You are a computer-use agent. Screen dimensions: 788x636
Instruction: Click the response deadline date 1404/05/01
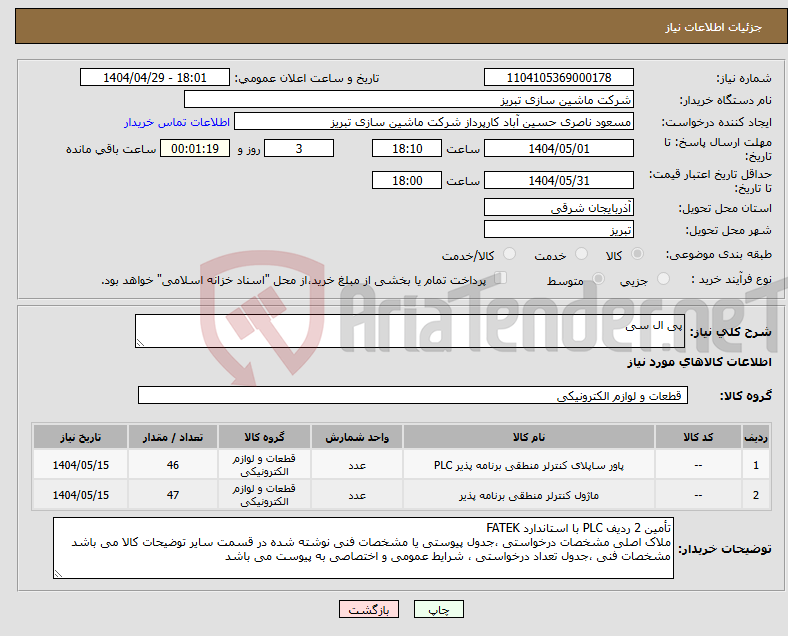[x=558, y=148]
